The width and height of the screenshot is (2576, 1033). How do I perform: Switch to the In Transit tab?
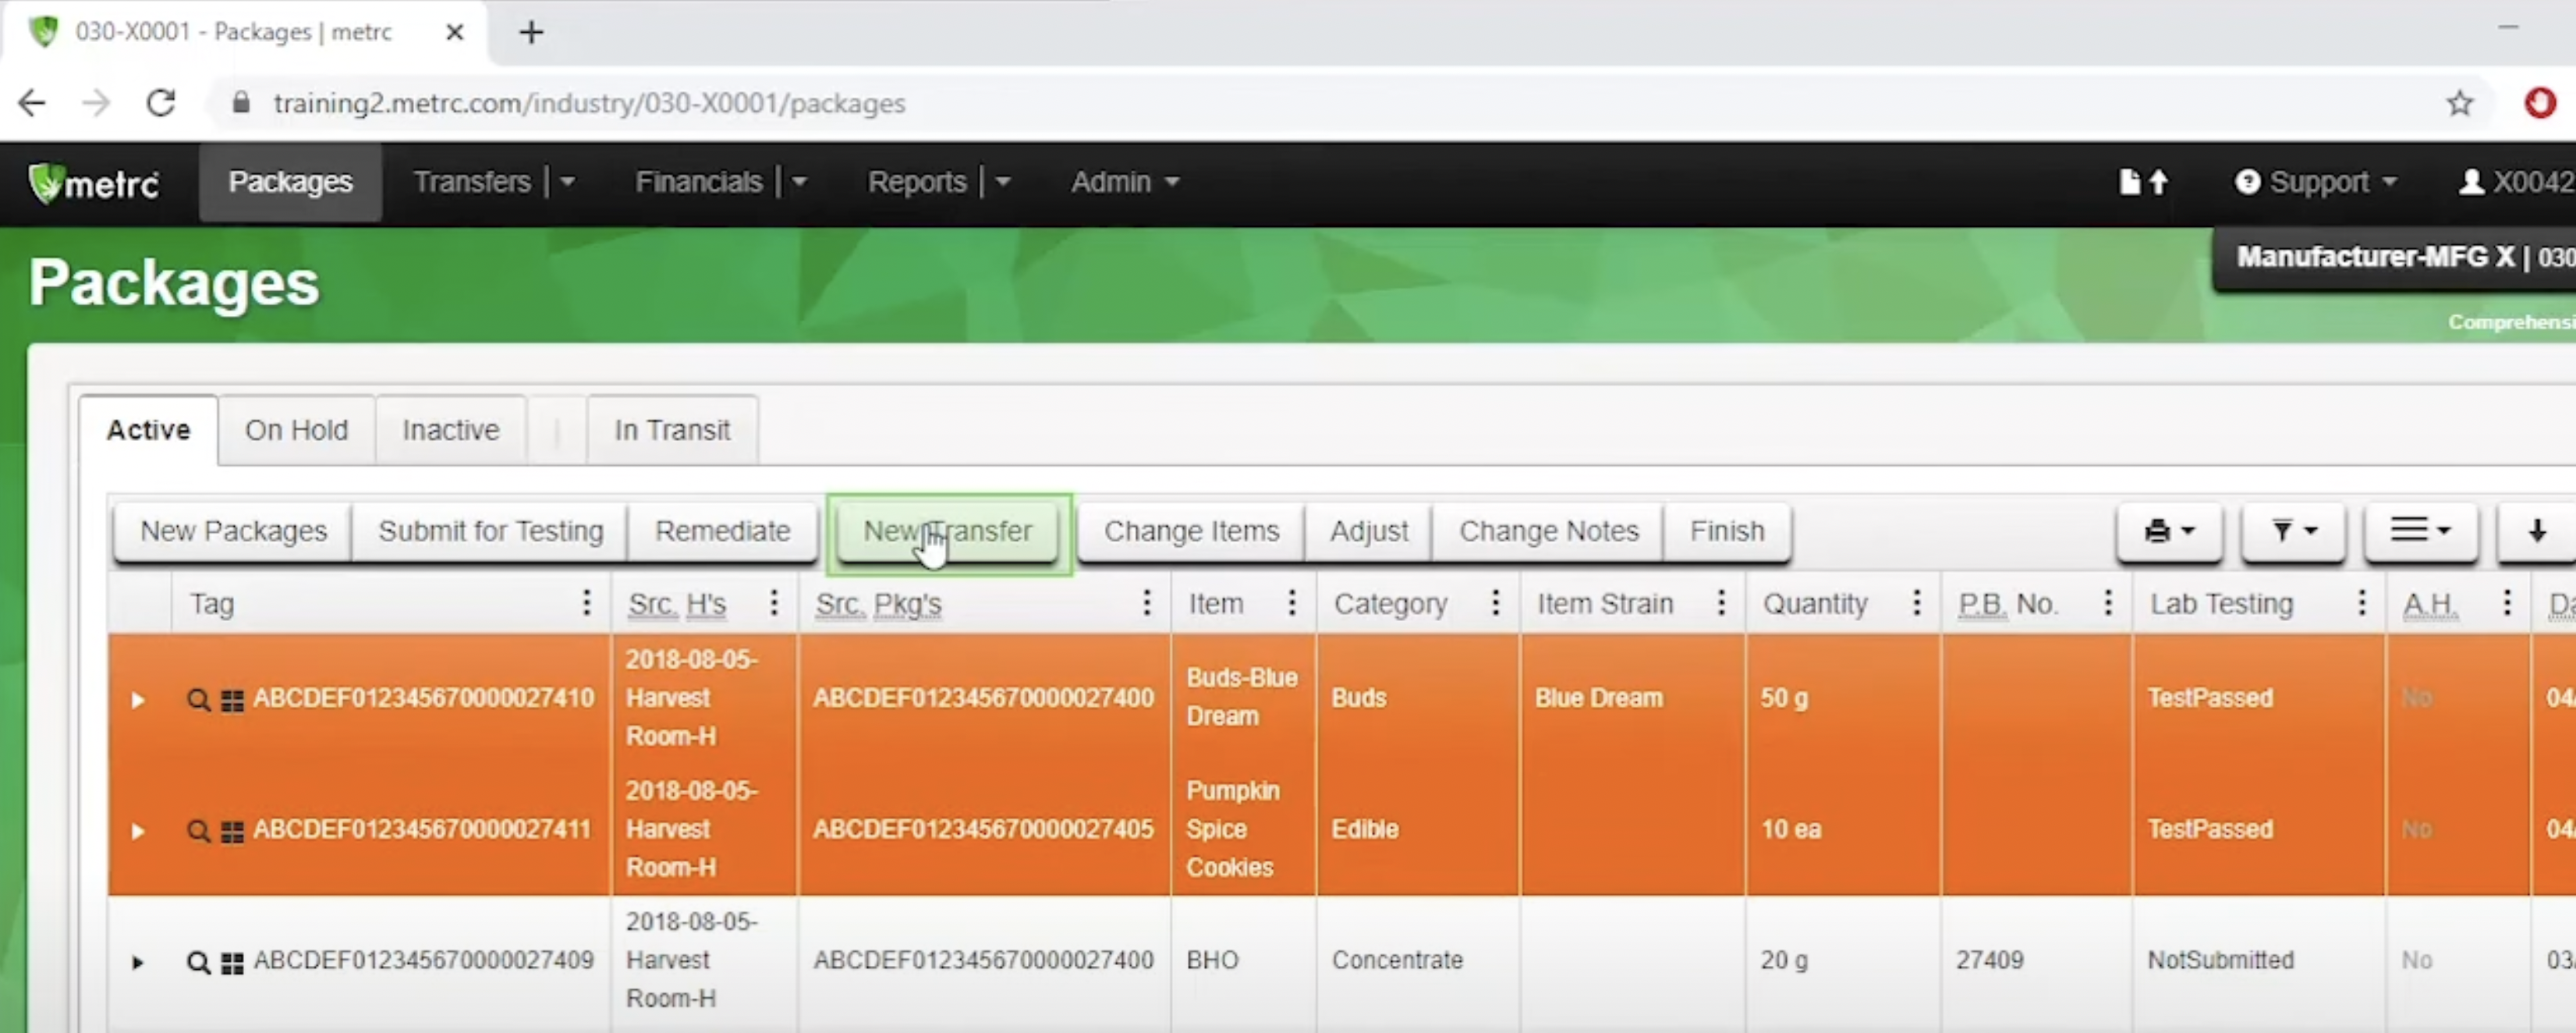(672, 430)
